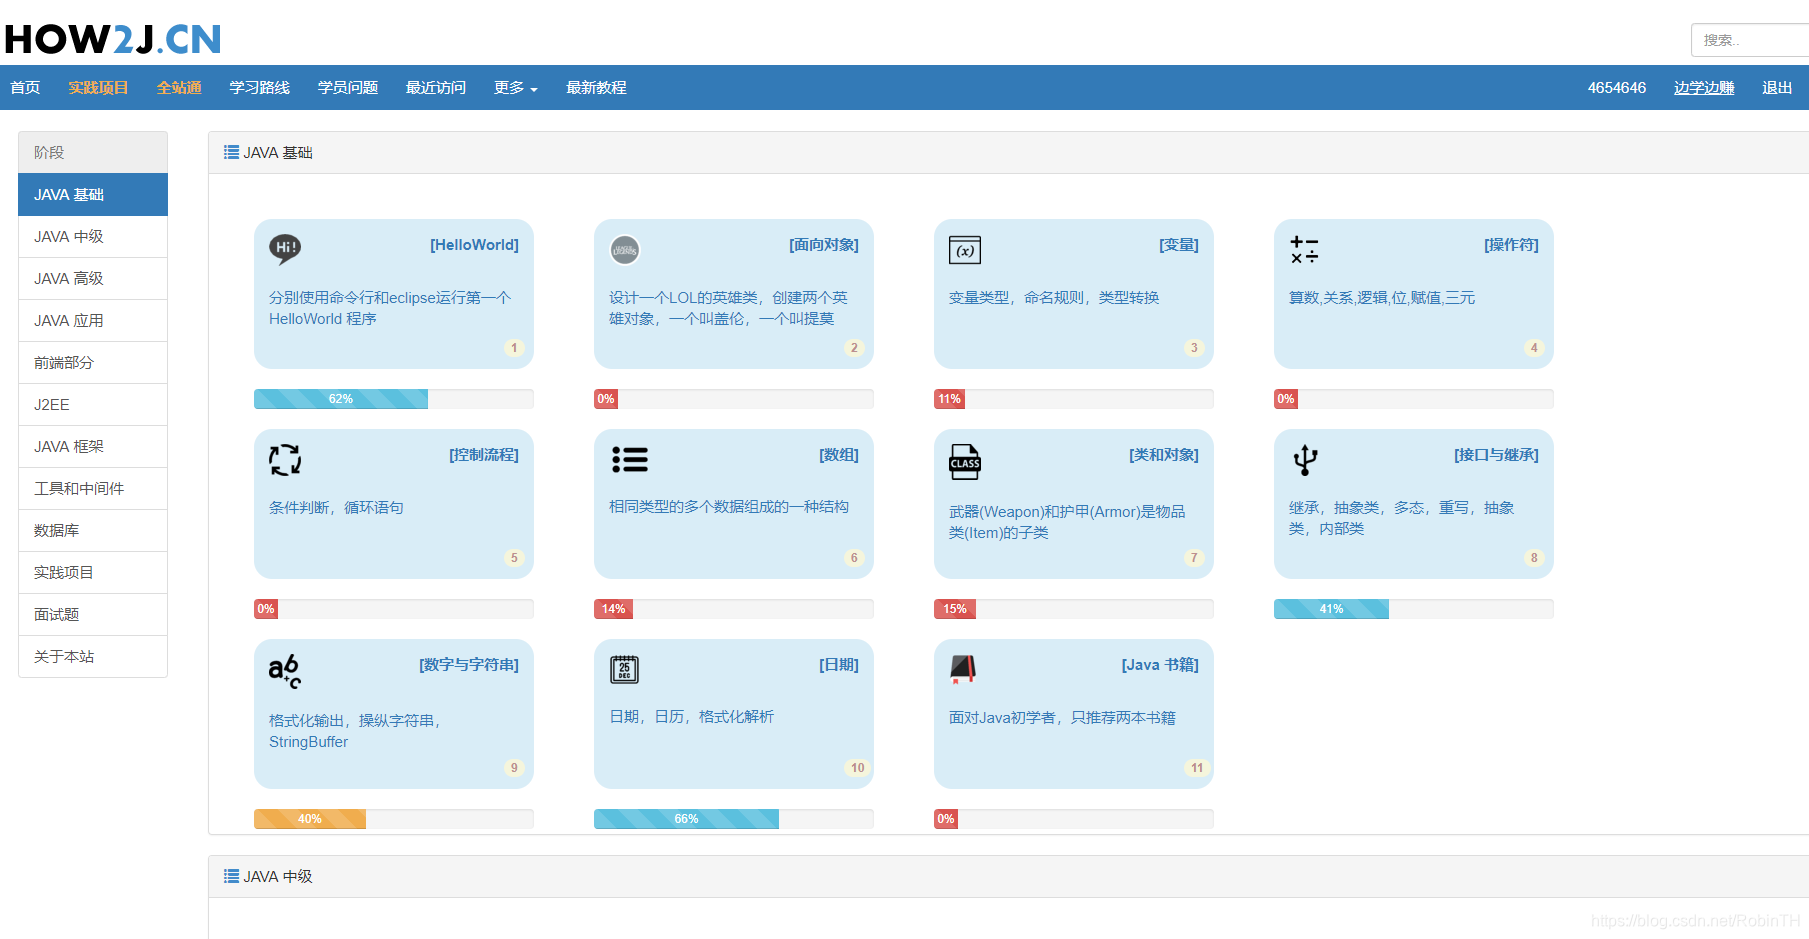Click 退出 to log out

[x=1777, y=88]
